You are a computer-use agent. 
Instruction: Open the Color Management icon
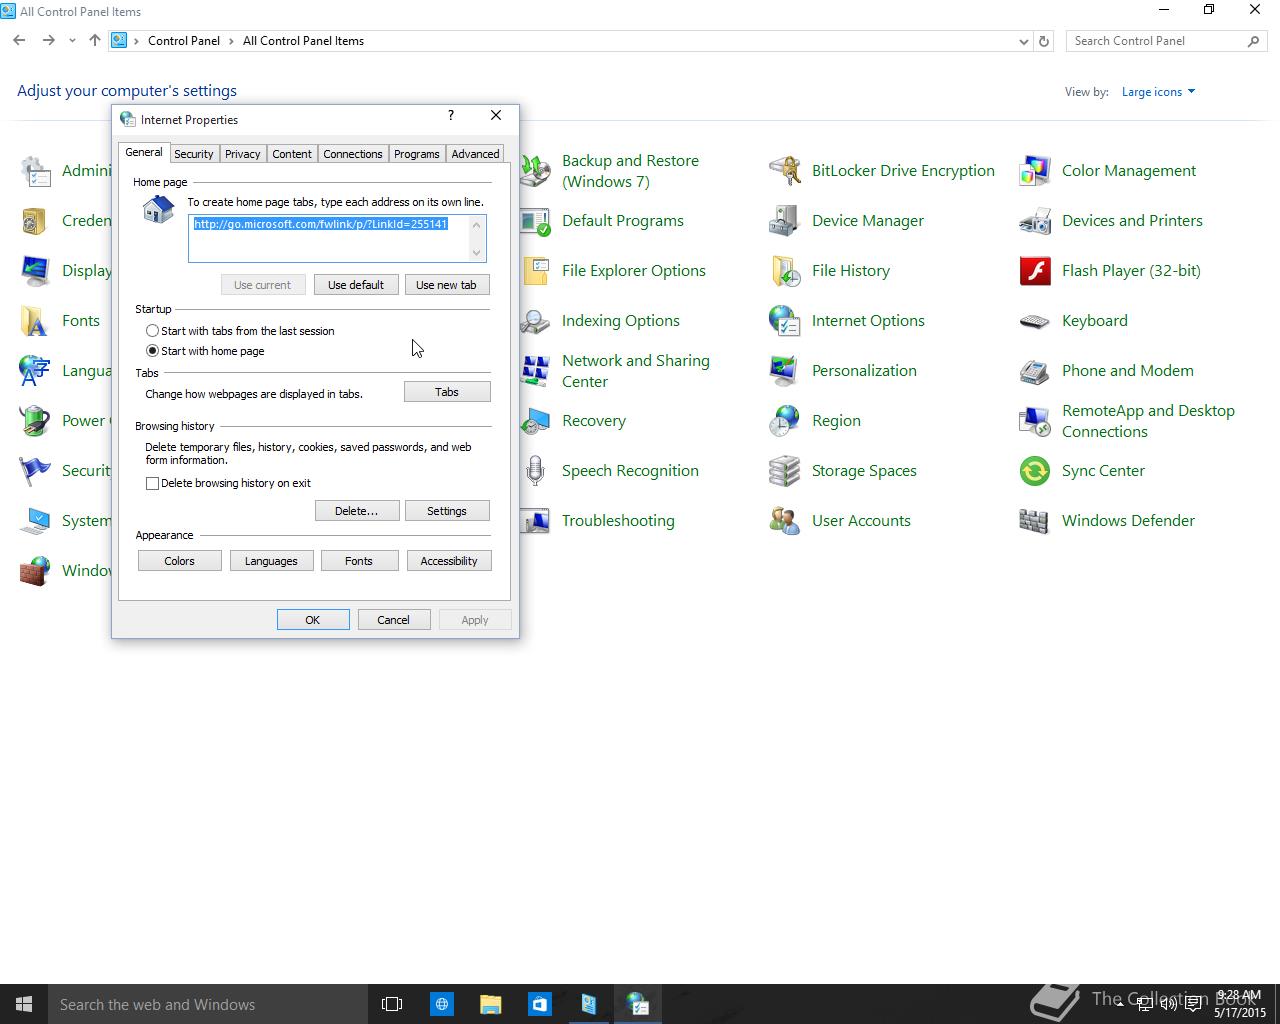pyautogui.click(x=1035, y=171)
